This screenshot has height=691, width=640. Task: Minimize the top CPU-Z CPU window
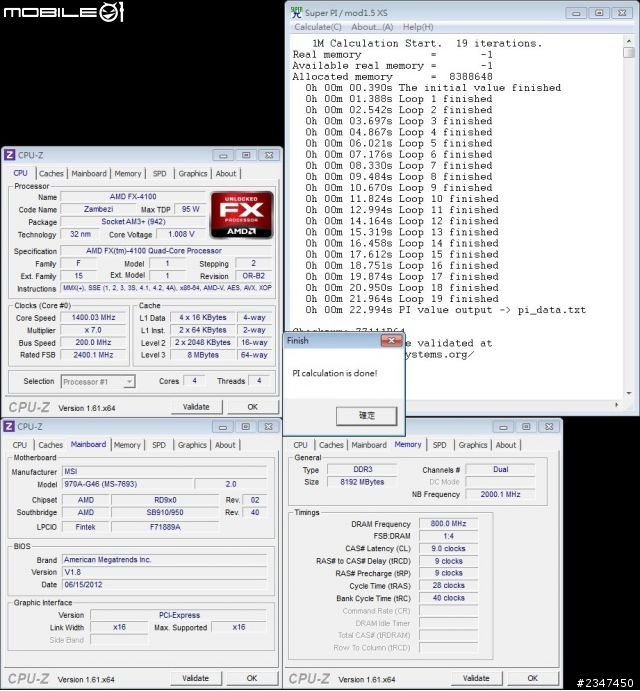point(223,155)
